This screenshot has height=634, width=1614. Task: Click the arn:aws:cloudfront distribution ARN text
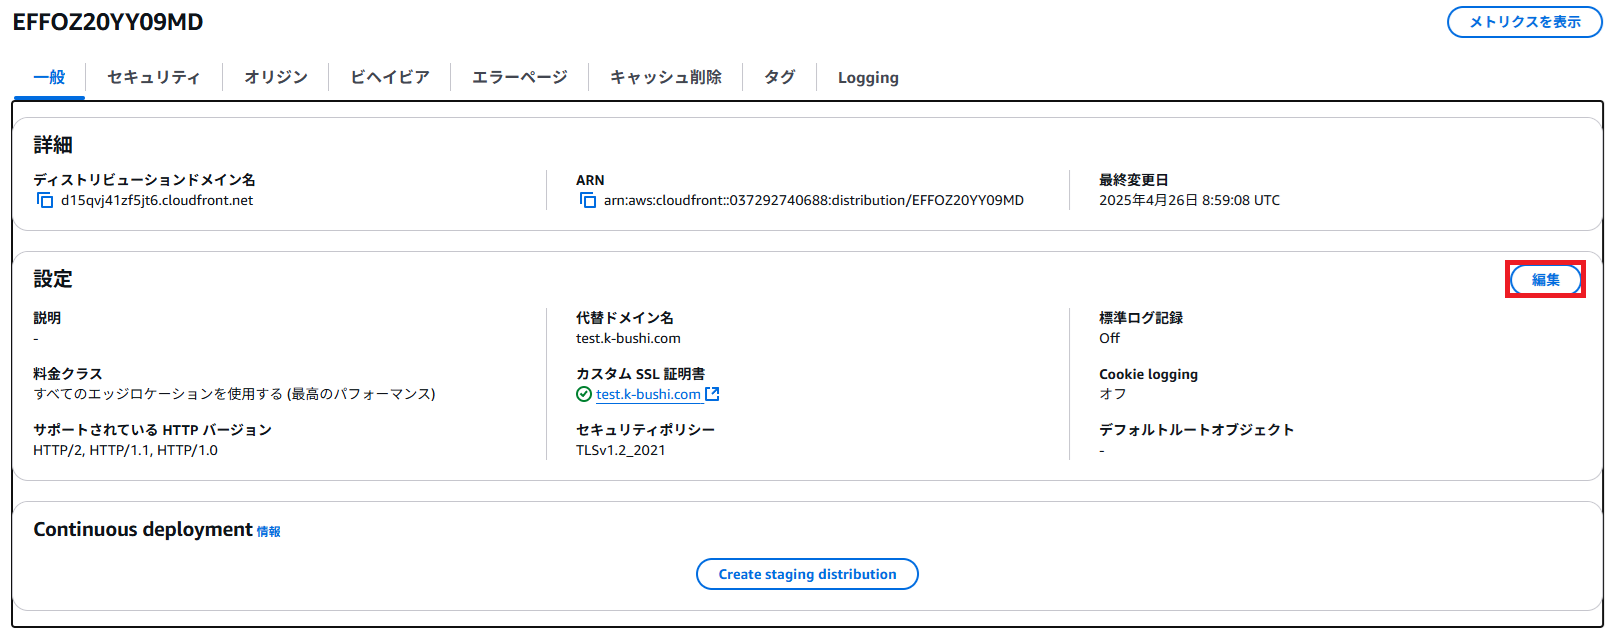pos(814,200)
